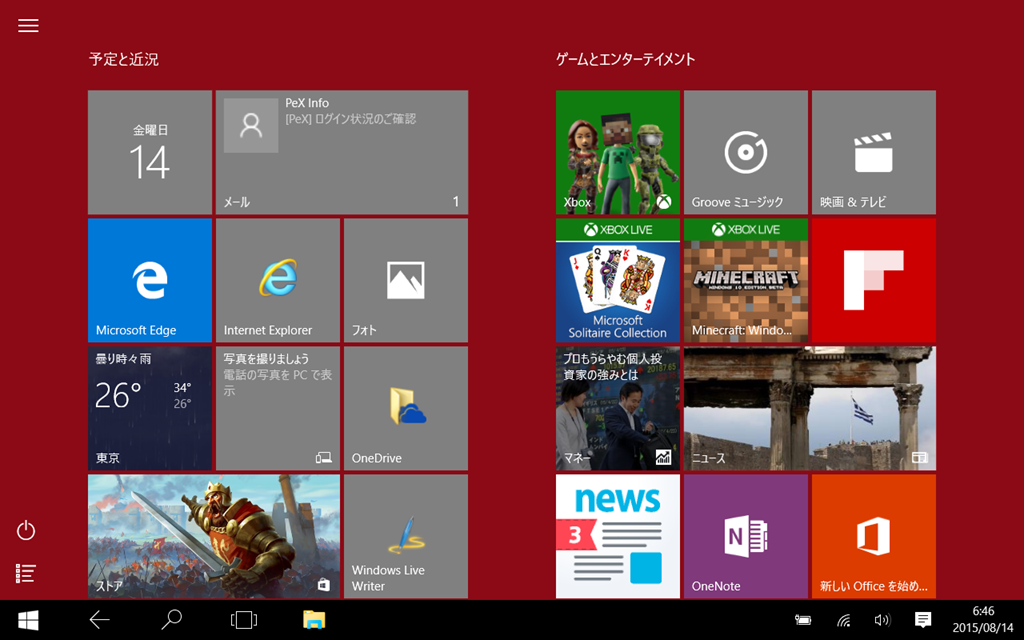Open the ストア store tile

pyautogui.click(x=214, y=536)
